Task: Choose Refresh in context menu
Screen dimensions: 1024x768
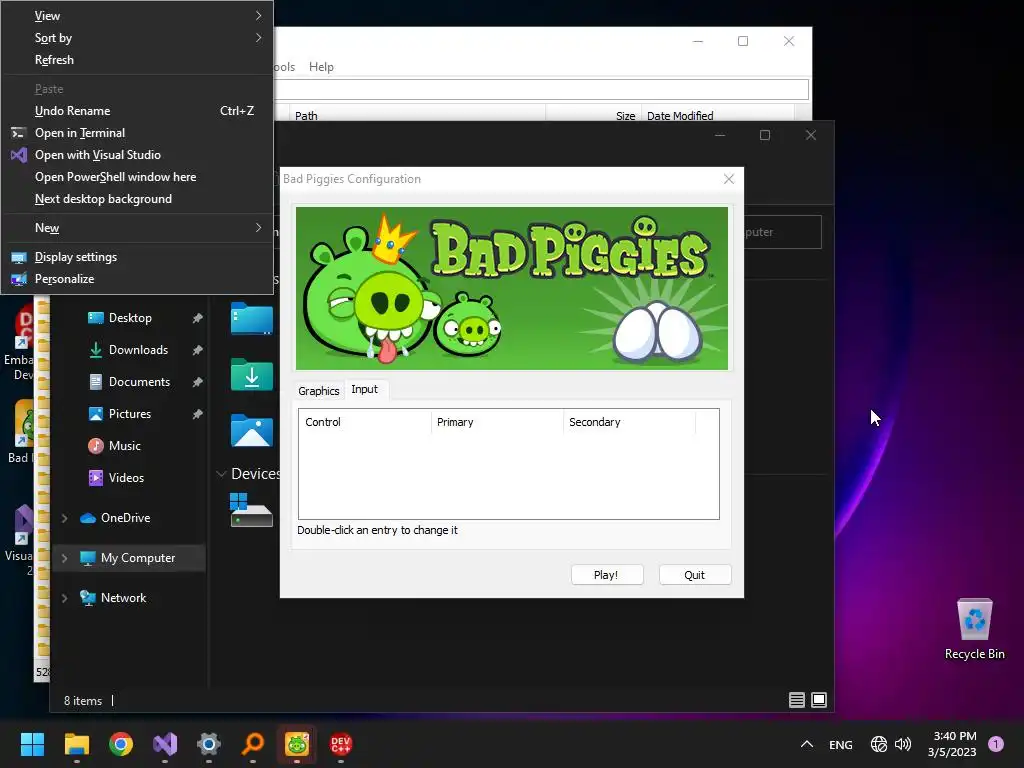Action: [x=136, y=59]
